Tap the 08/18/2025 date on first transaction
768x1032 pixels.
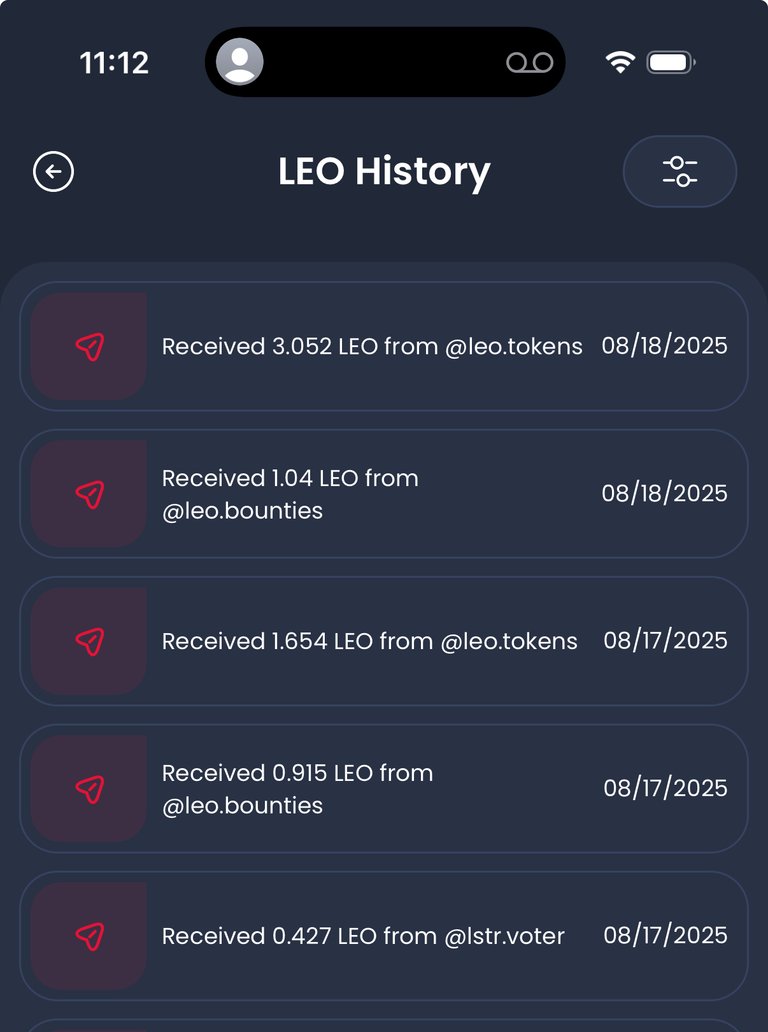(665, 346)
